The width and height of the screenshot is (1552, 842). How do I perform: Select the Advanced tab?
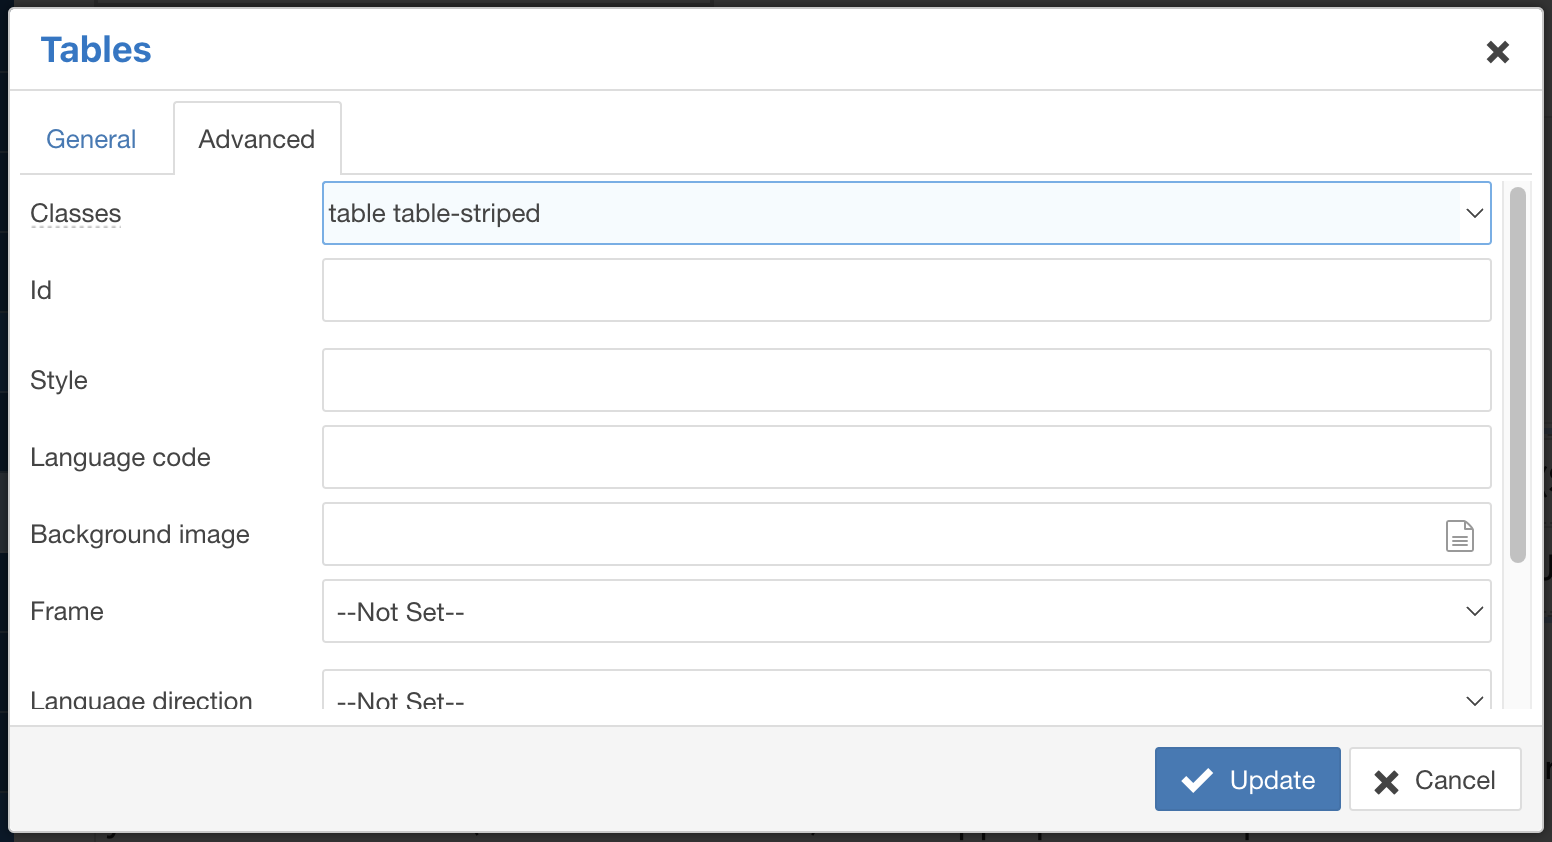[257, 139]
